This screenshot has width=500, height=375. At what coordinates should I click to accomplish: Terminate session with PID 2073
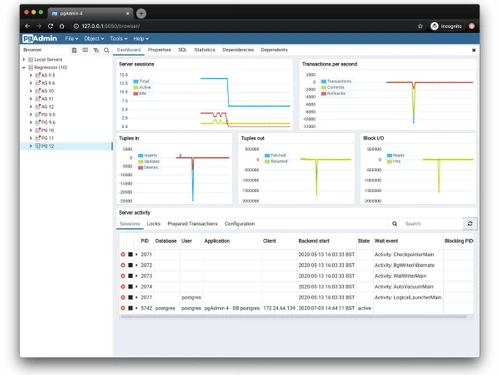coord(123,276)
